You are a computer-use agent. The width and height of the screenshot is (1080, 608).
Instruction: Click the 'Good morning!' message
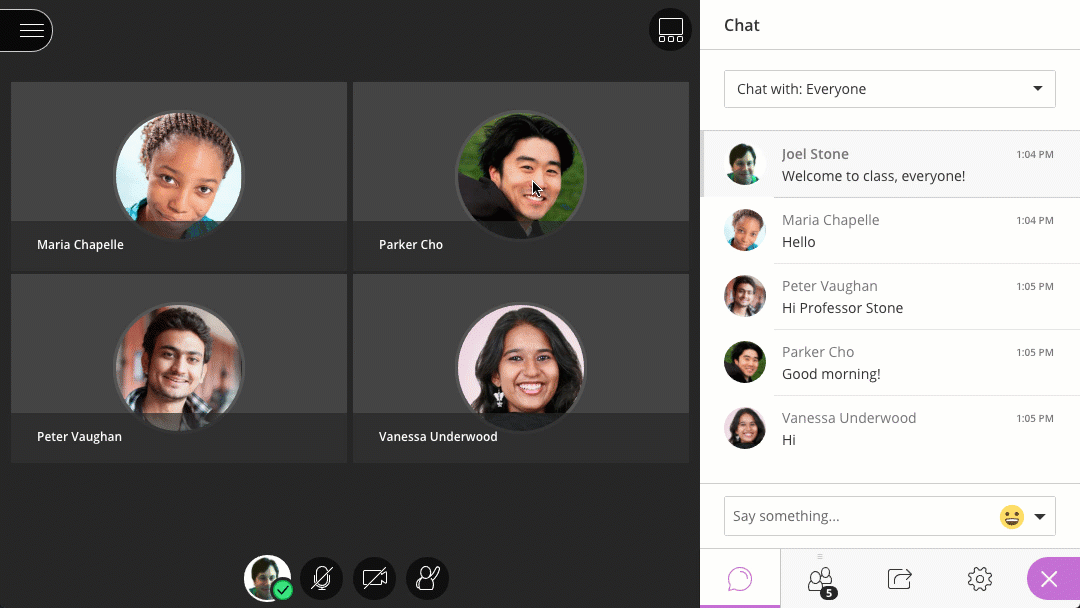pyautogui.click(x=831, y=374)
